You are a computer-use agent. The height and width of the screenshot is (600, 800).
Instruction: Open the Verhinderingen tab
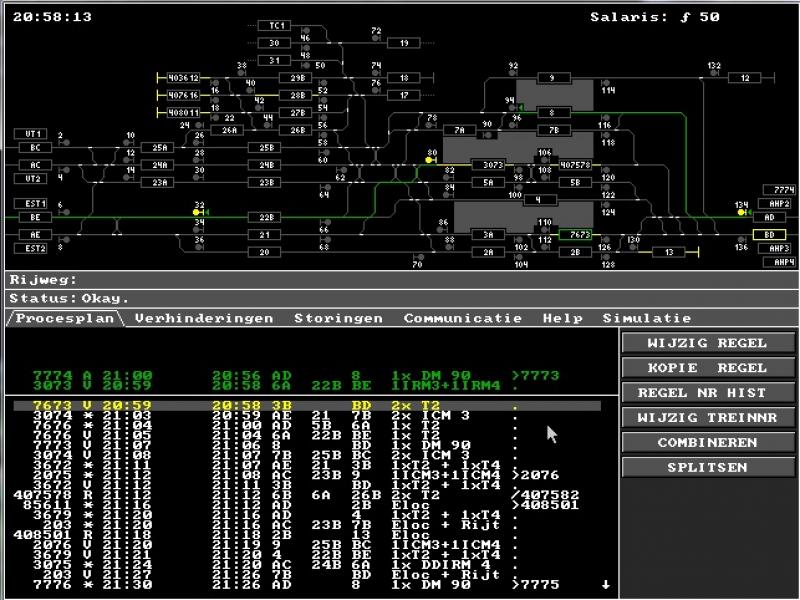point(203,318)
